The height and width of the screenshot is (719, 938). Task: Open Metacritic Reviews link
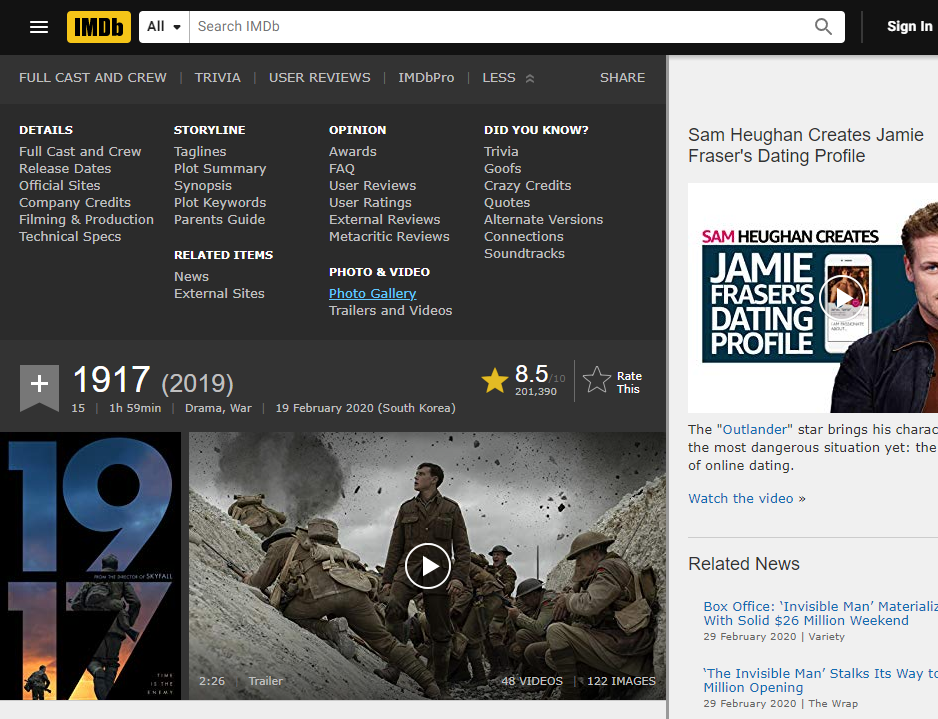point(389,237)
